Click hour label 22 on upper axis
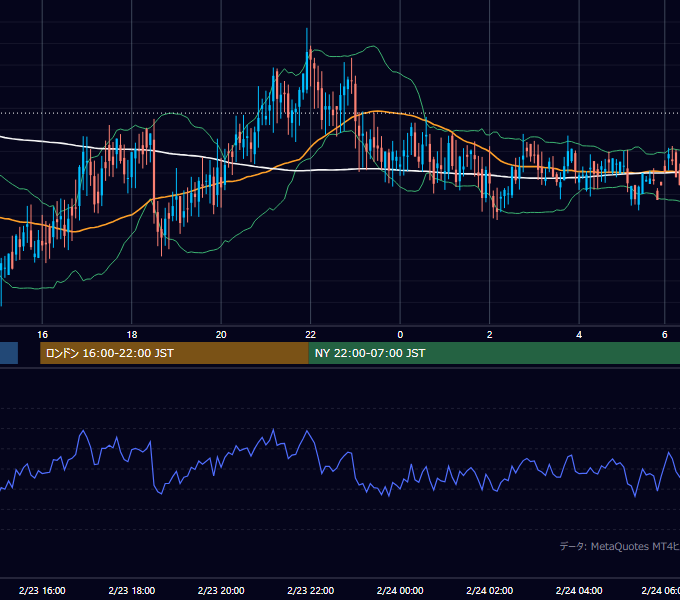Image resolution: width=680 pixels, height=600 pixels. point(311,335)
